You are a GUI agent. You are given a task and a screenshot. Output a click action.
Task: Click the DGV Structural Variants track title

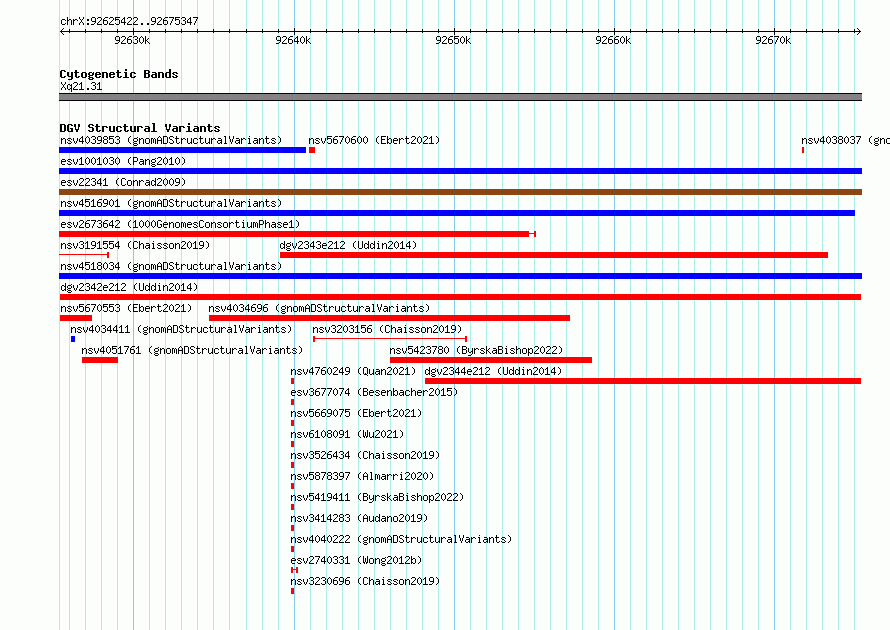(140, 128)
